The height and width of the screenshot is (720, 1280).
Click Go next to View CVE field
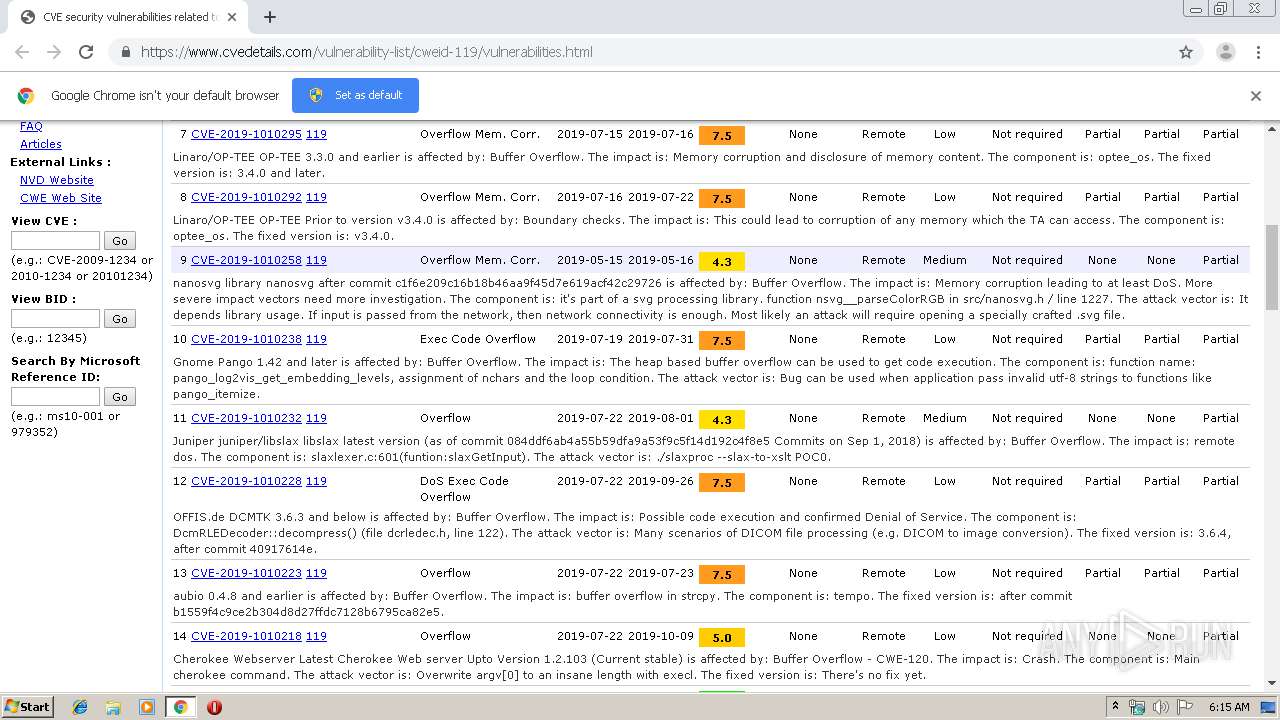coord(120,240)
